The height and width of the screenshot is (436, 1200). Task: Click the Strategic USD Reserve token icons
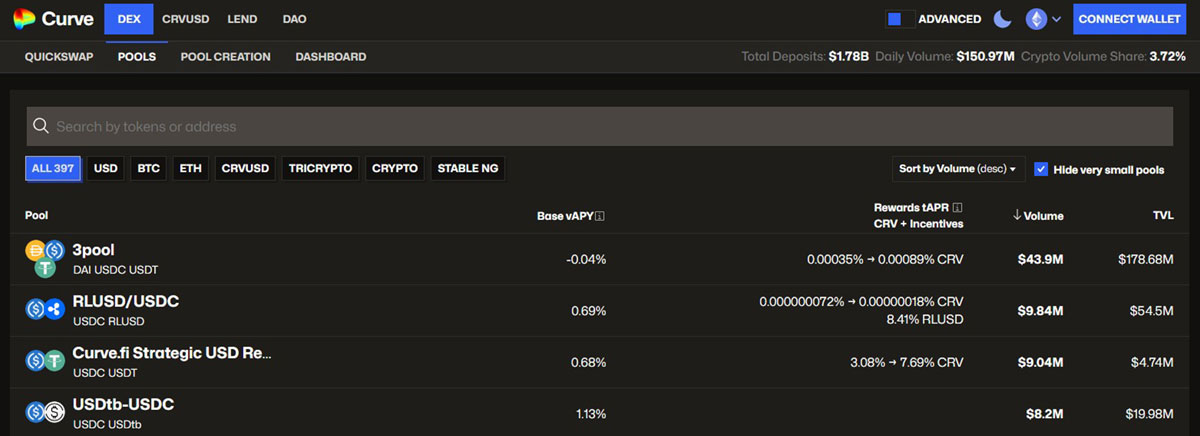point(45,360)
